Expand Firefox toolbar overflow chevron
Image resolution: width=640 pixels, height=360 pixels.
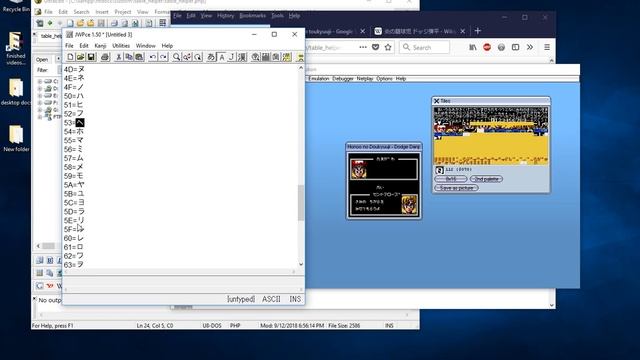click(x=530, y=47)
